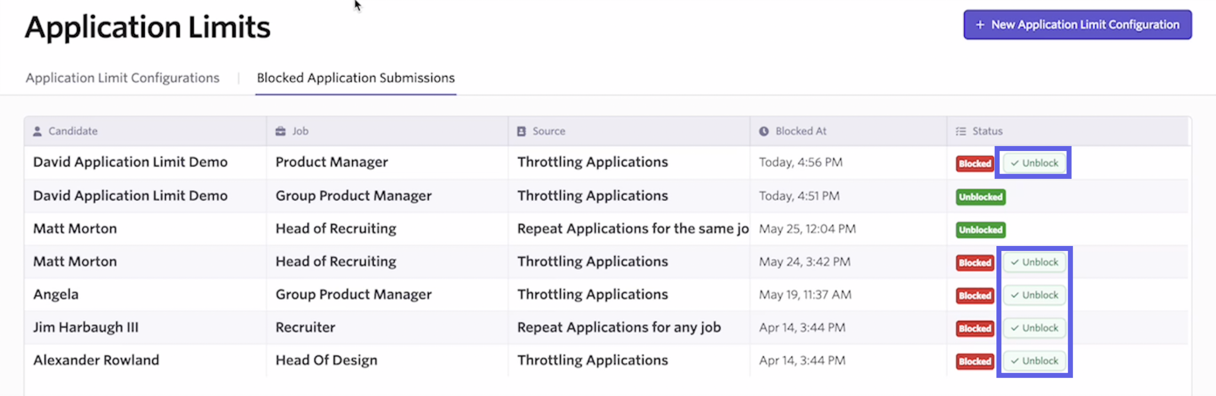Screen dimensions: 1216x396
Task: Open Matt Morton in the May 24 row
Action: click(x=75, y=262)
